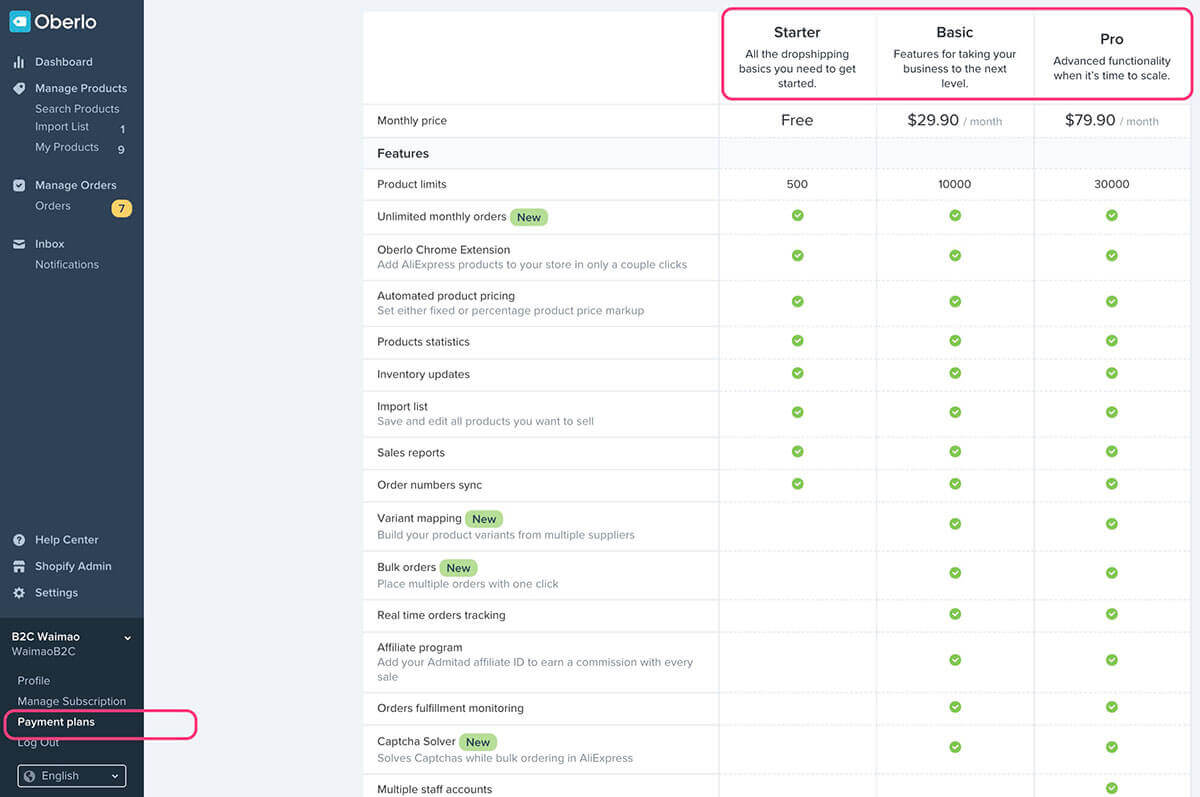Open My Products in the sidebar

point(67,147)
